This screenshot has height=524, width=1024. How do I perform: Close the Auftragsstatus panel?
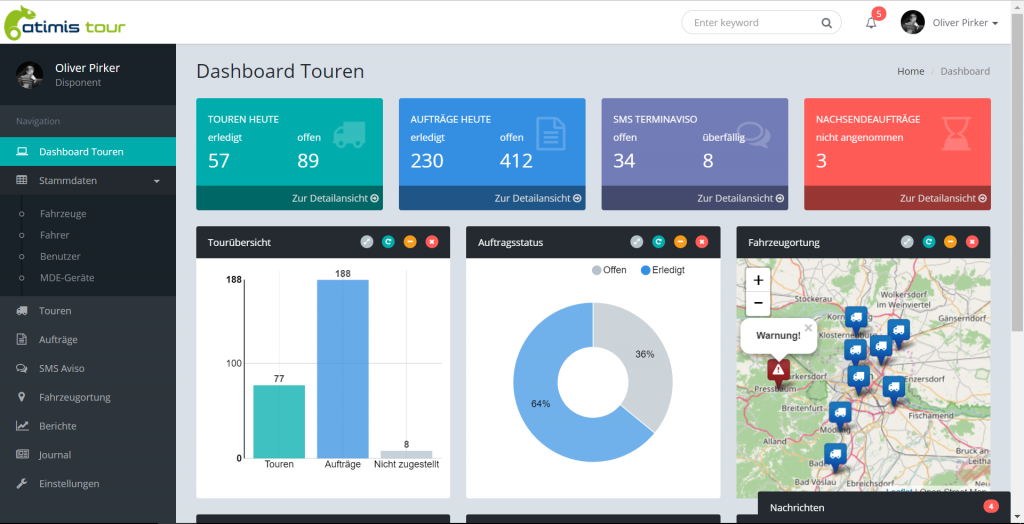click(702, 242)
